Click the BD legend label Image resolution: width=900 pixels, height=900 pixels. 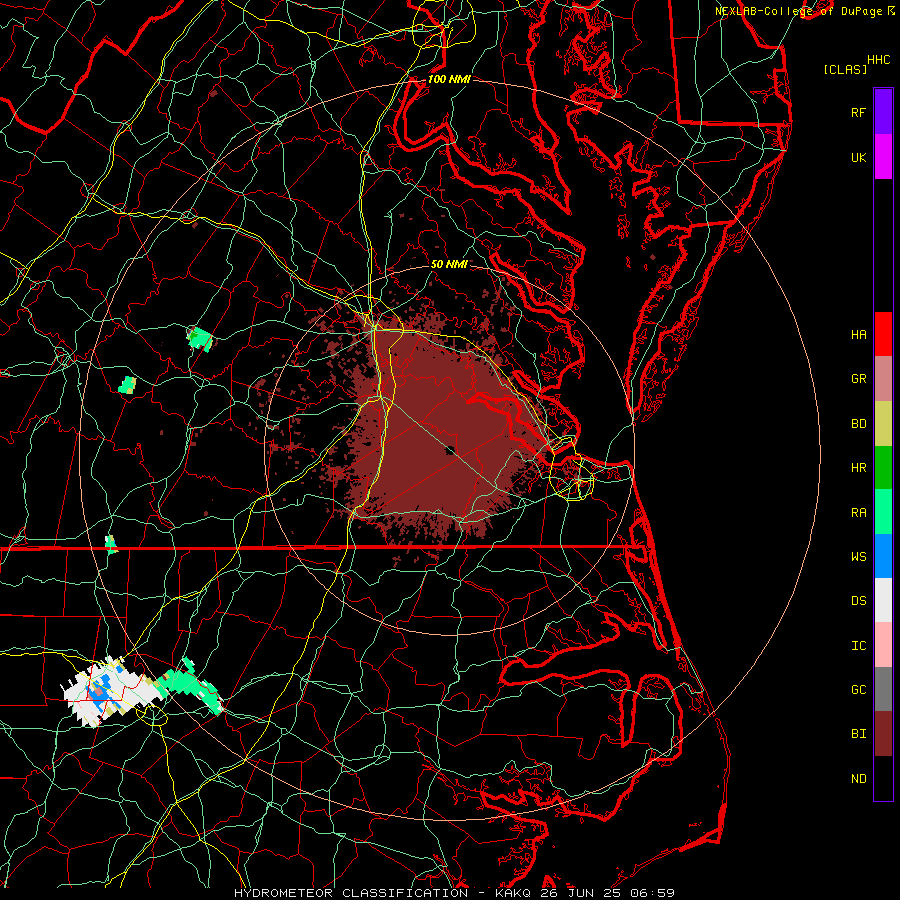858,424
